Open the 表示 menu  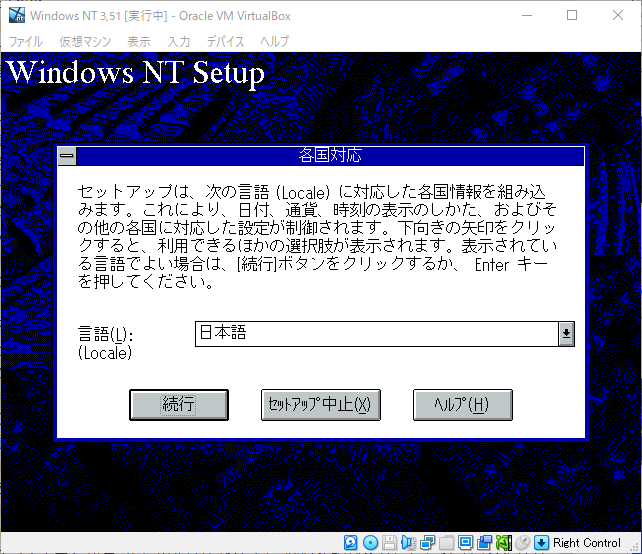point(139,41)
